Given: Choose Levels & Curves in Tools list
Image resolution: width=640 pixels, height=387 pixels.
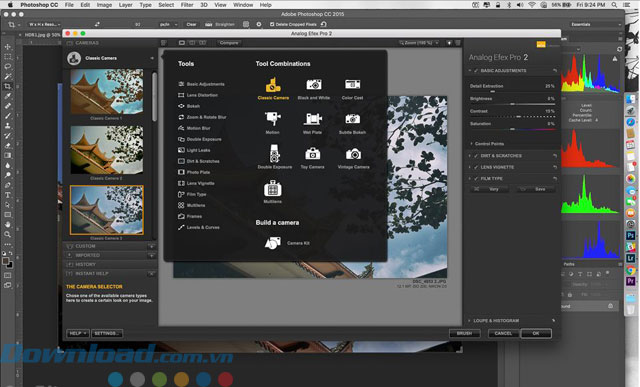Looking at the screenshot, I should (x=199, y=227).
